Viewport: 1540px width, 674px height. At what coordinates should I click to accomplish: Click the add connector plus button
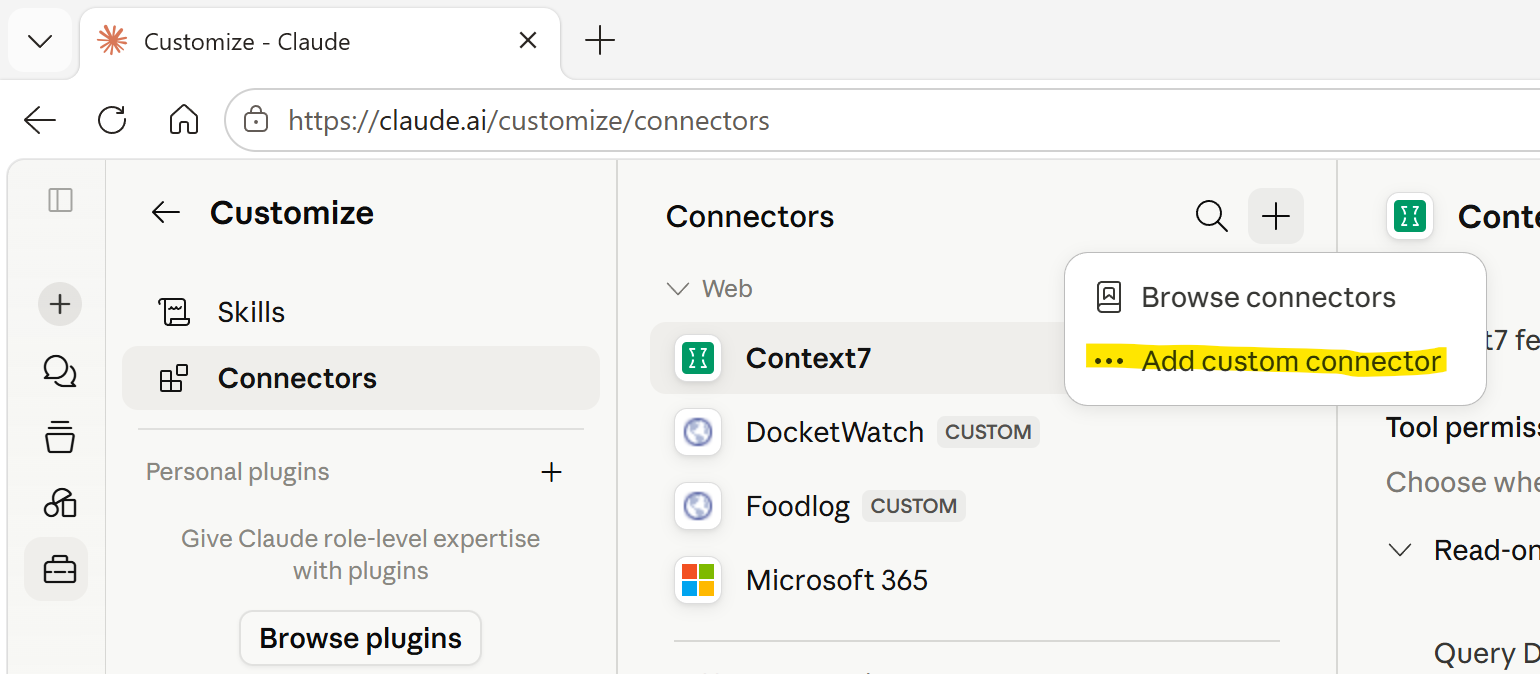pos(1276,216)
